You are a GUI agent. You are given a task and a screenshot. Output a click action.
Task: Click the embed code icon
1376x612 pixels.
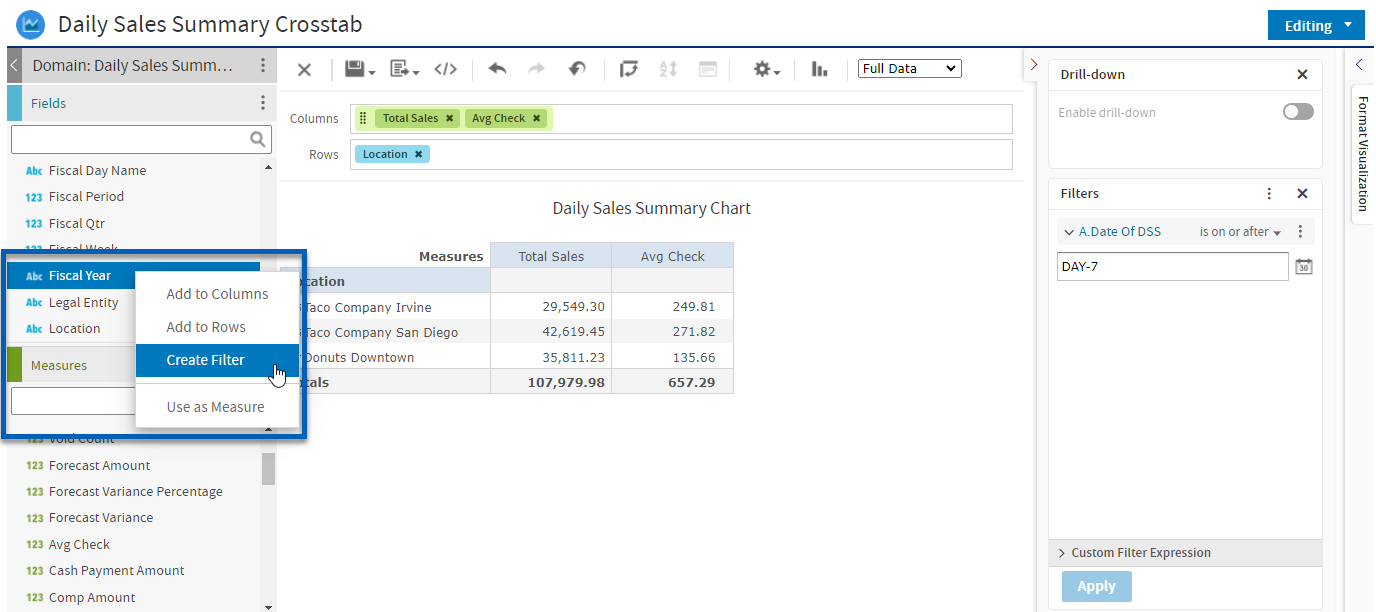445,69
